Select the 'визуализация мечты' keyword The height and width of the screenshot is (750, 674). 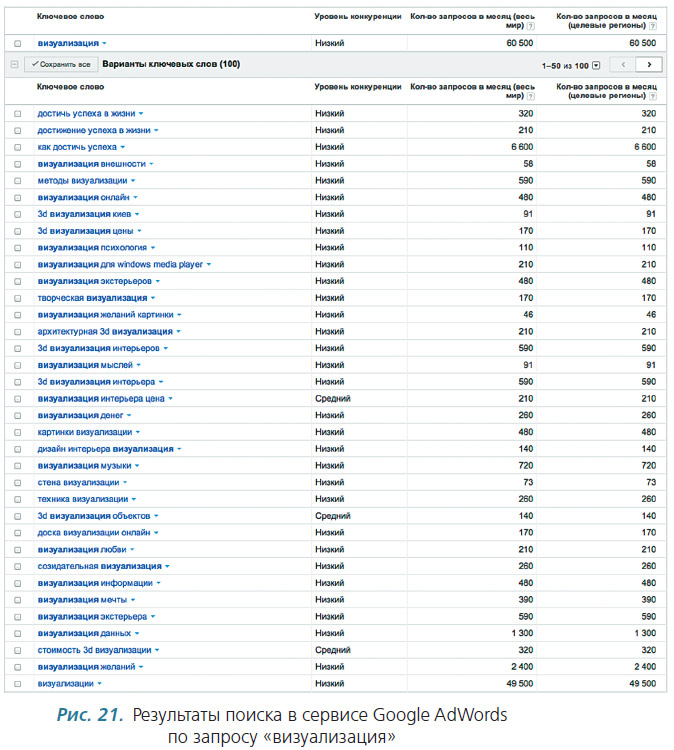click(x=82, y=600)
